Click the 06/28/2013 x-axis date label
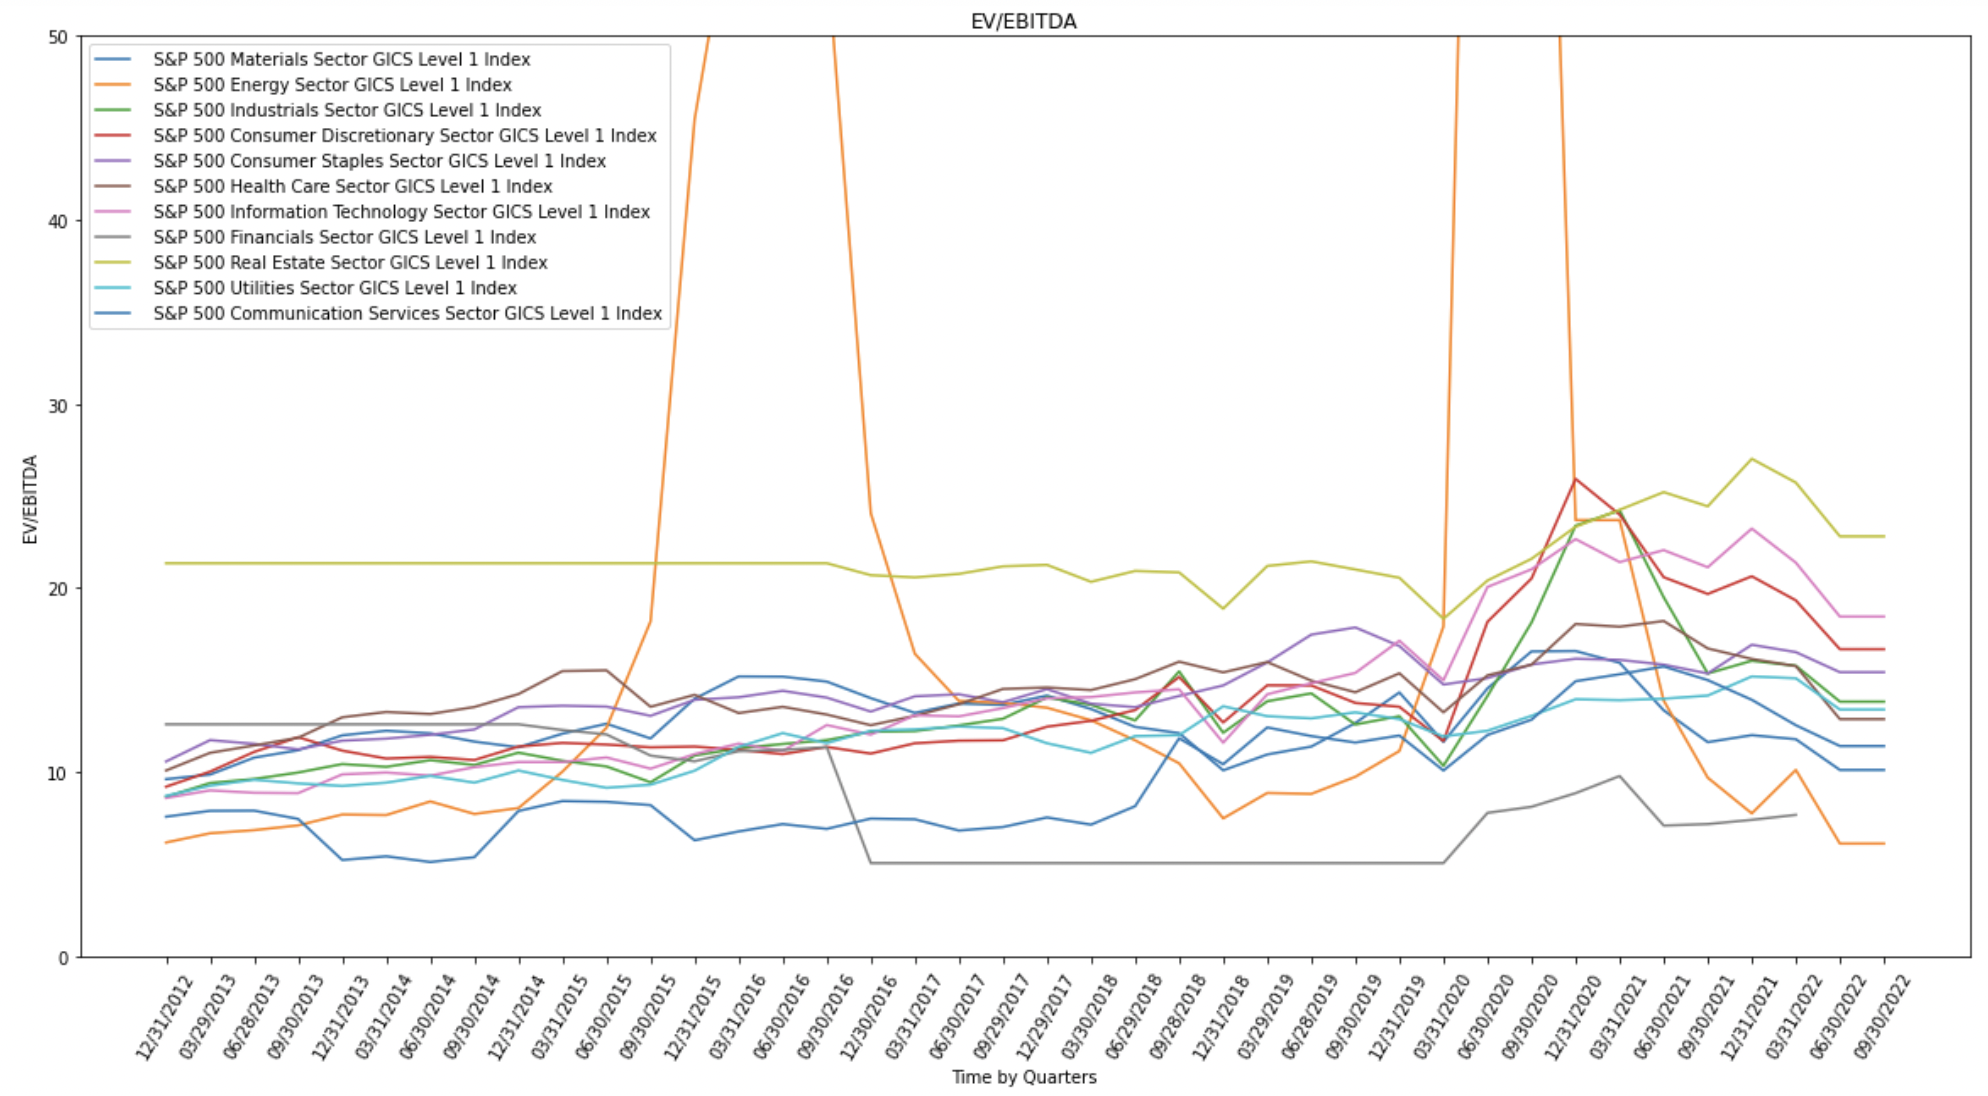This screenshot has width=1988, height=1096. (x=252, y=1017)
